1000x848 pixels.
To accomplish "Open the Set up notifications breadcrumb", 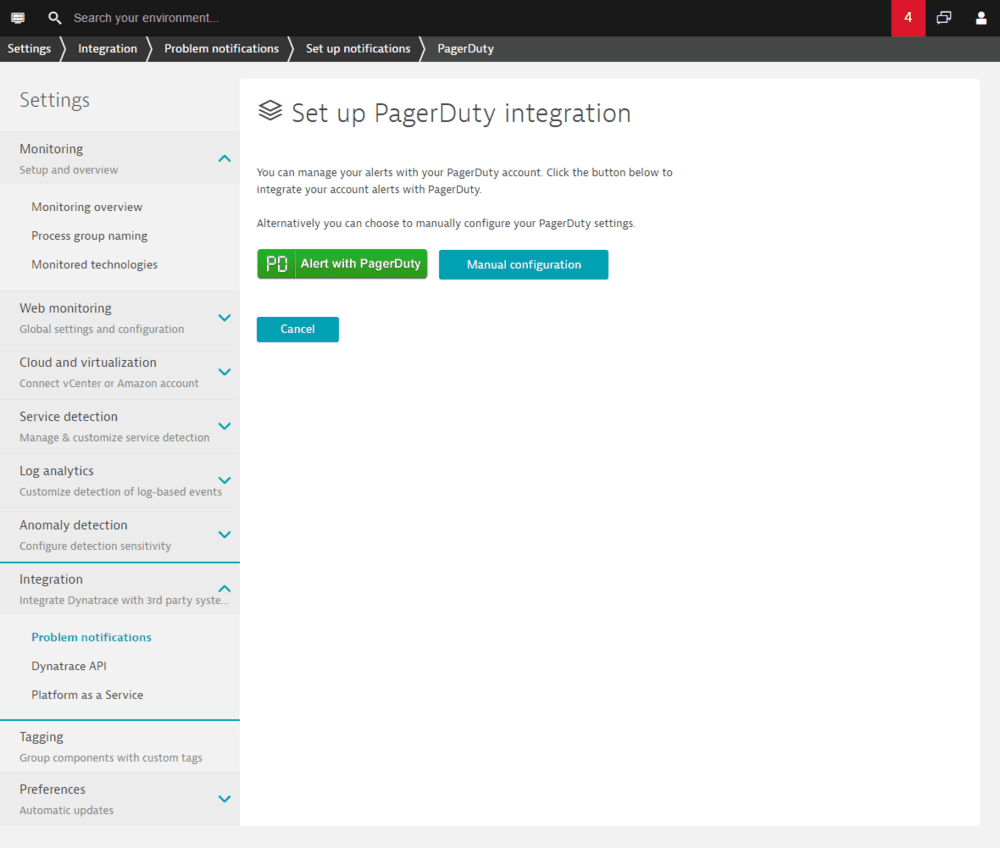I will (x=357, y=48).
